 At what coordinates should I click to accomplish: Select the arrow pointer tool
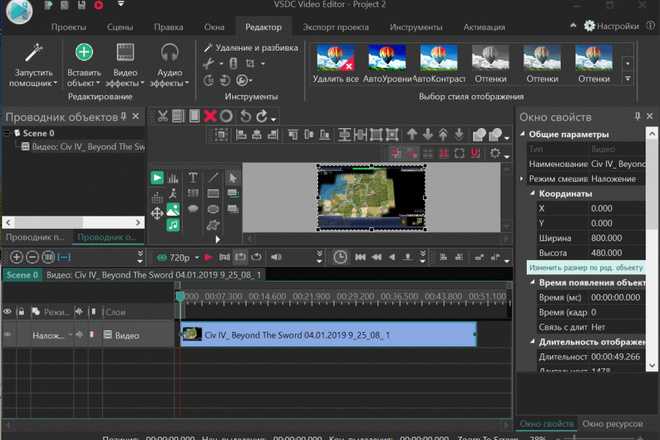(x=233, y=178)
